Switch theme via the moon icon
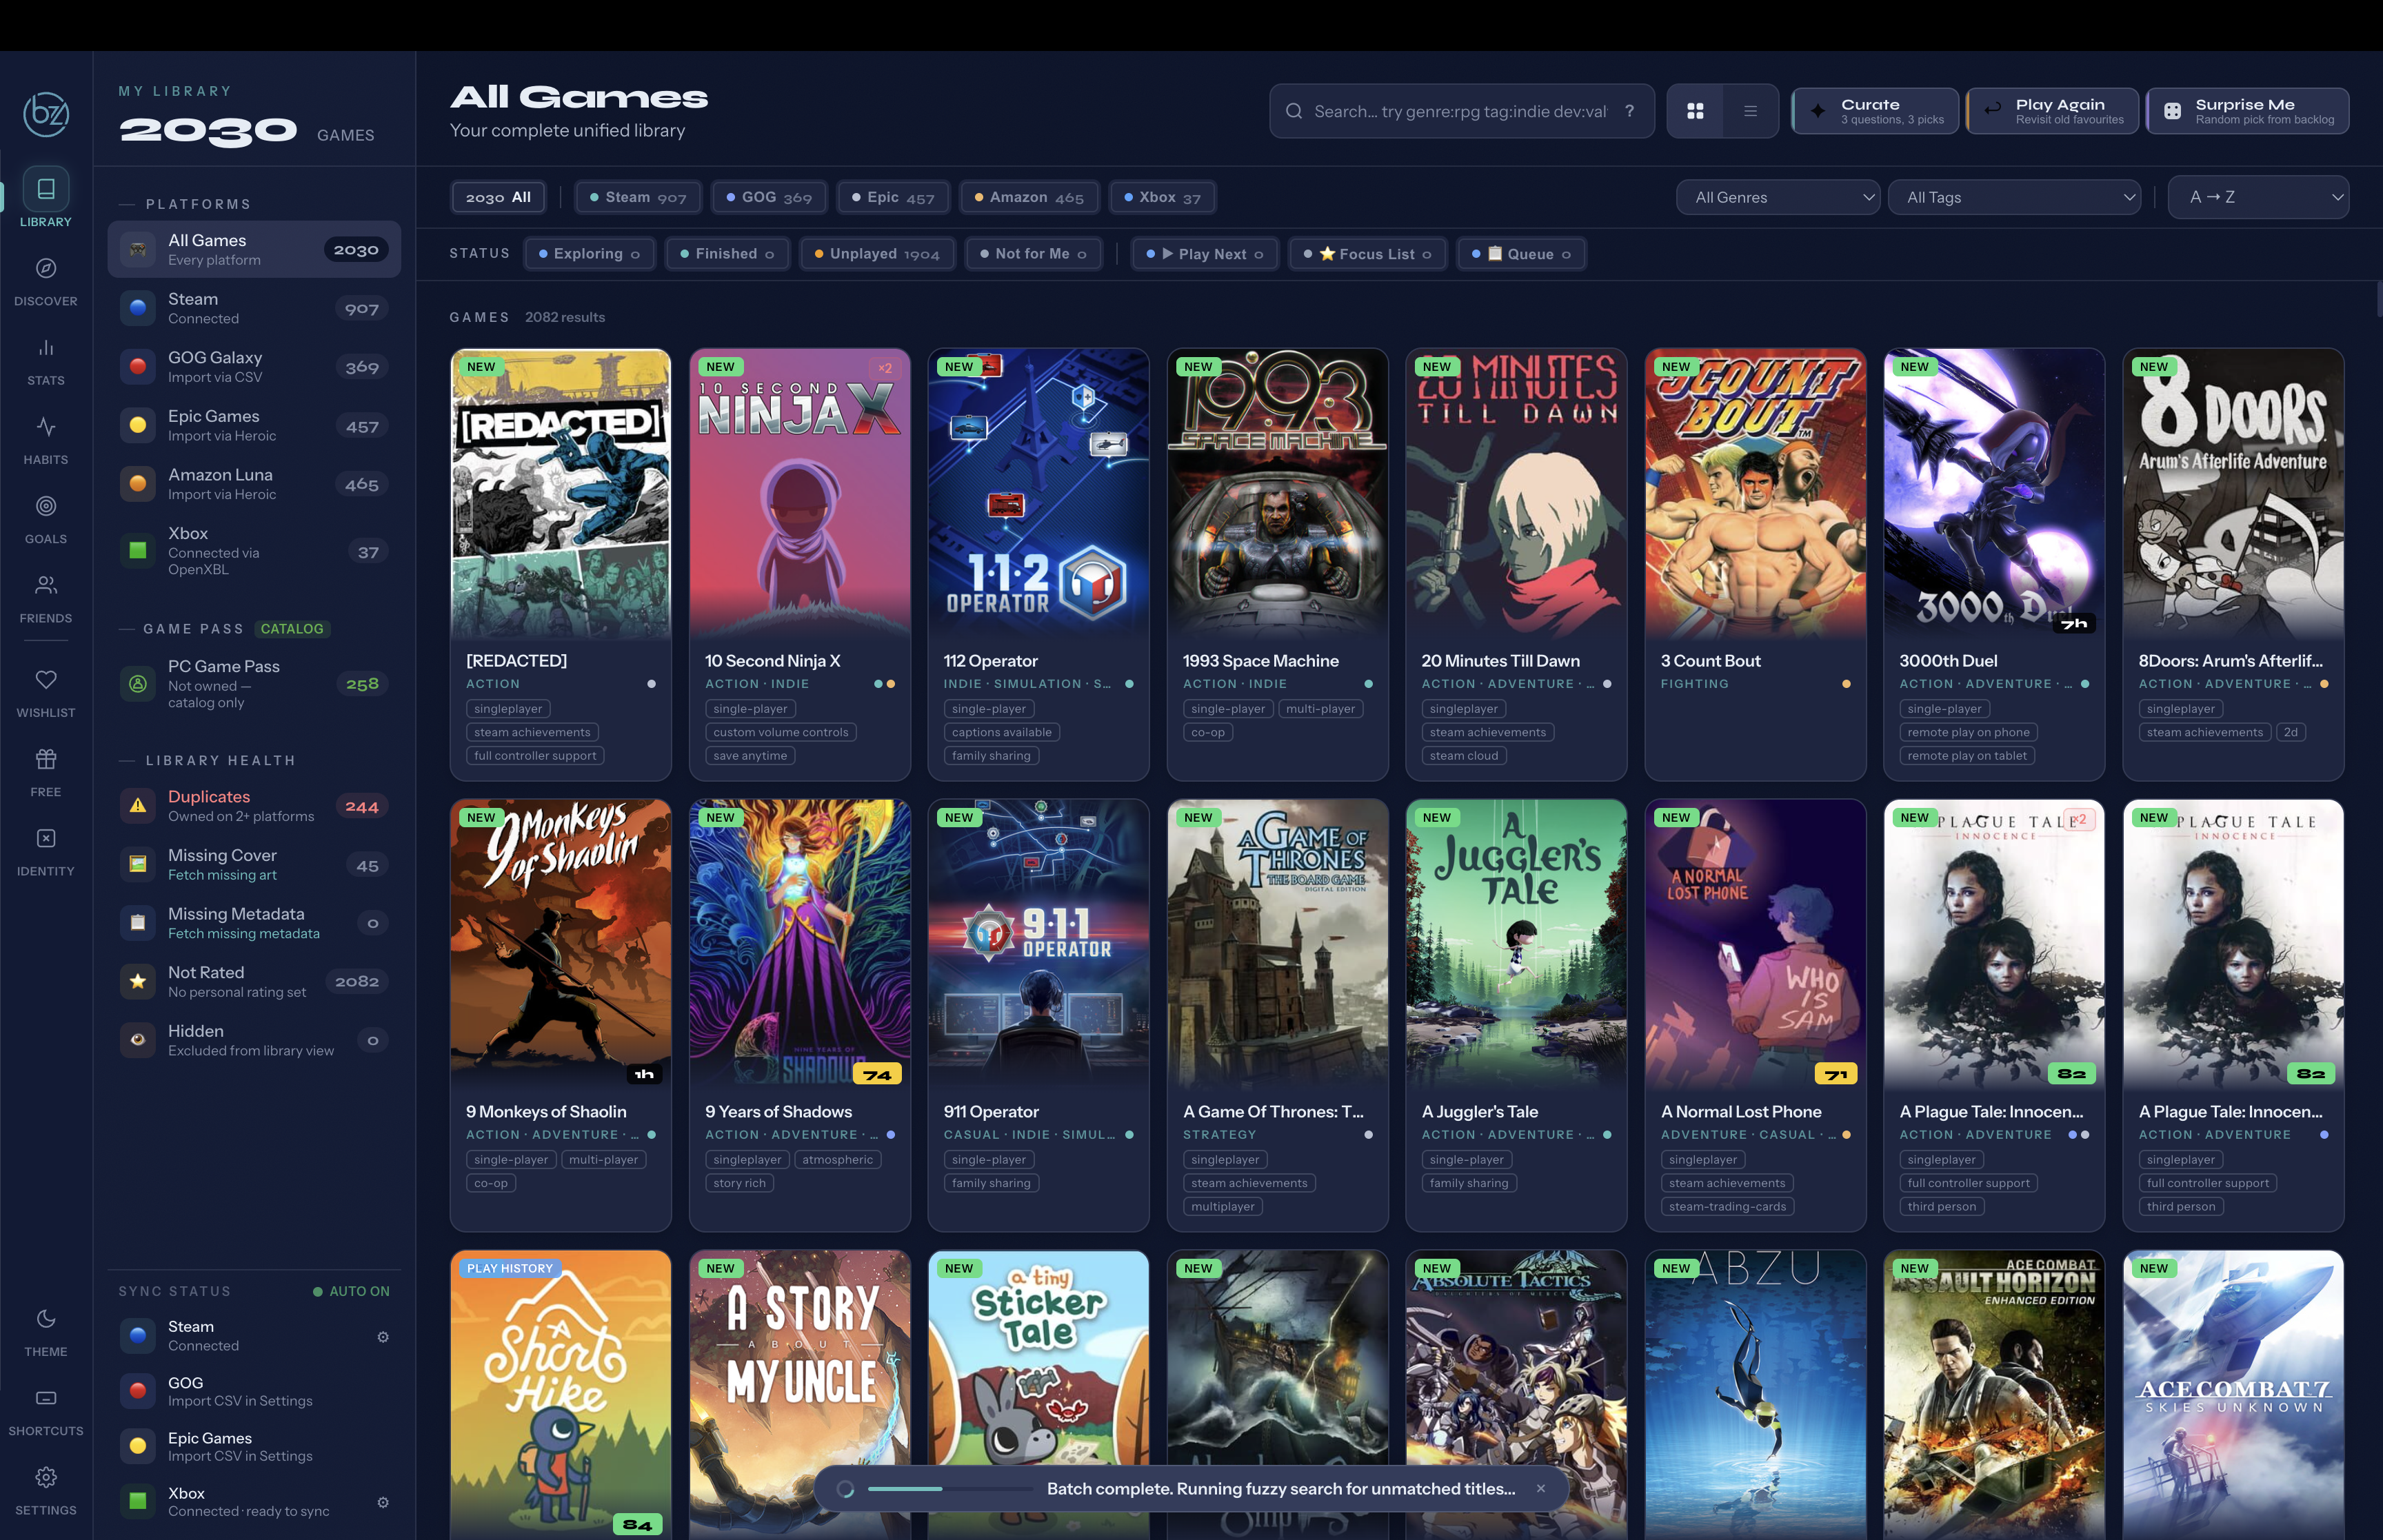 46,1318
